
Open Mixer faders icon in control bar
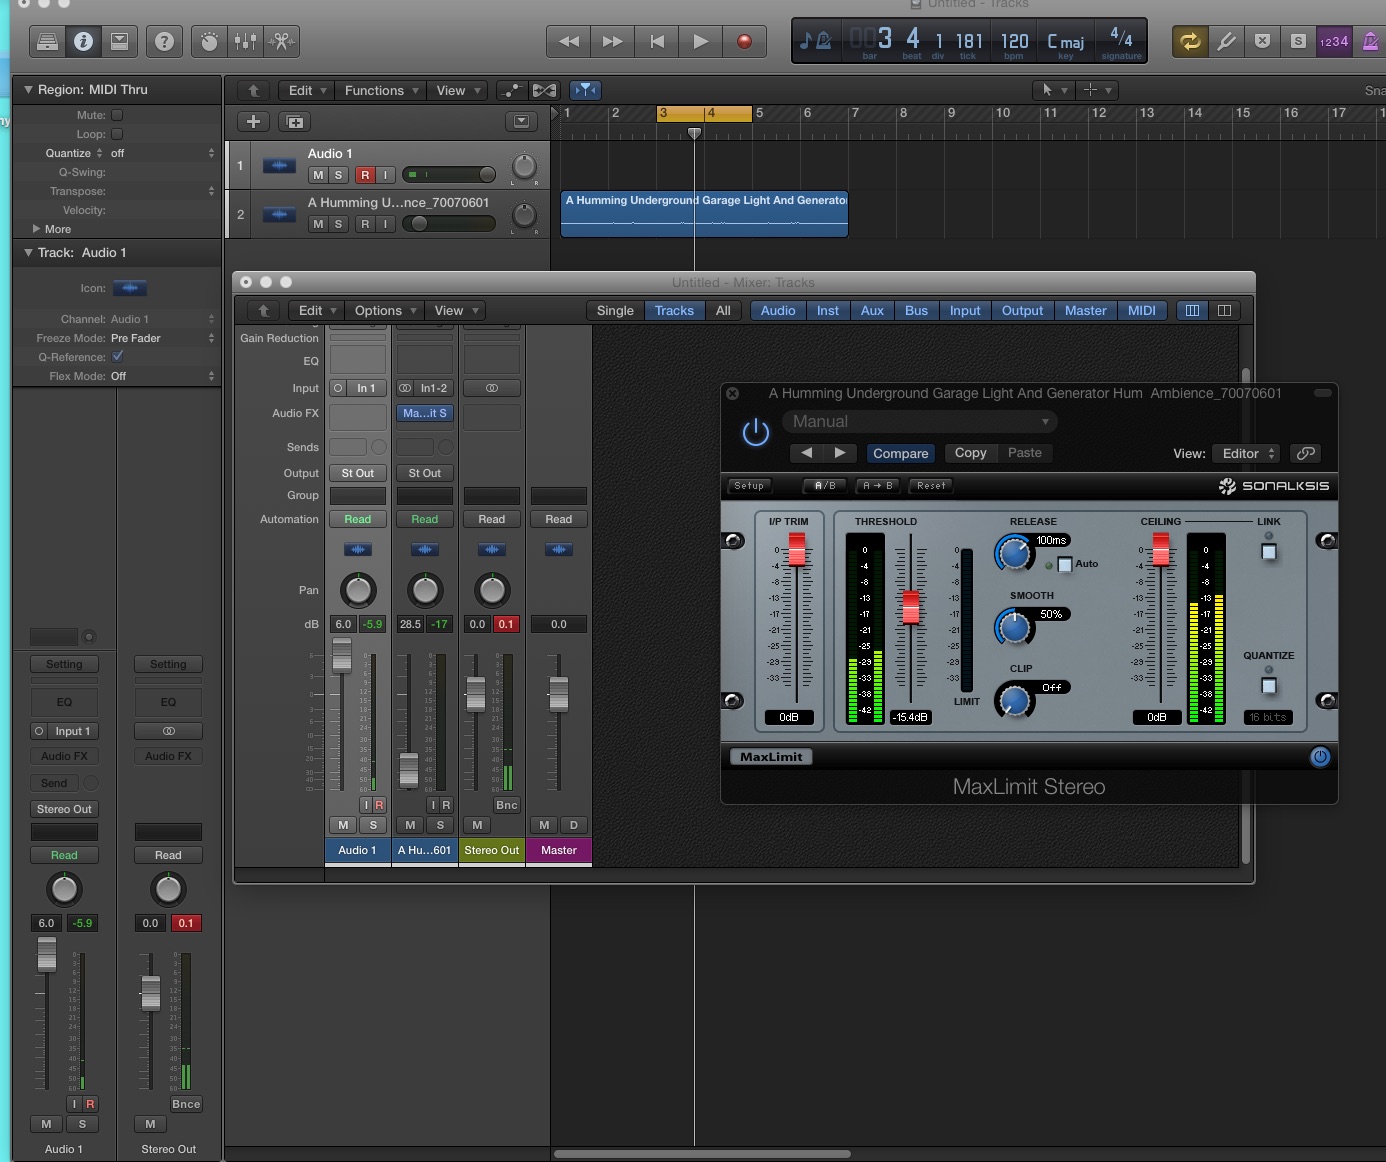click(245, 41)
